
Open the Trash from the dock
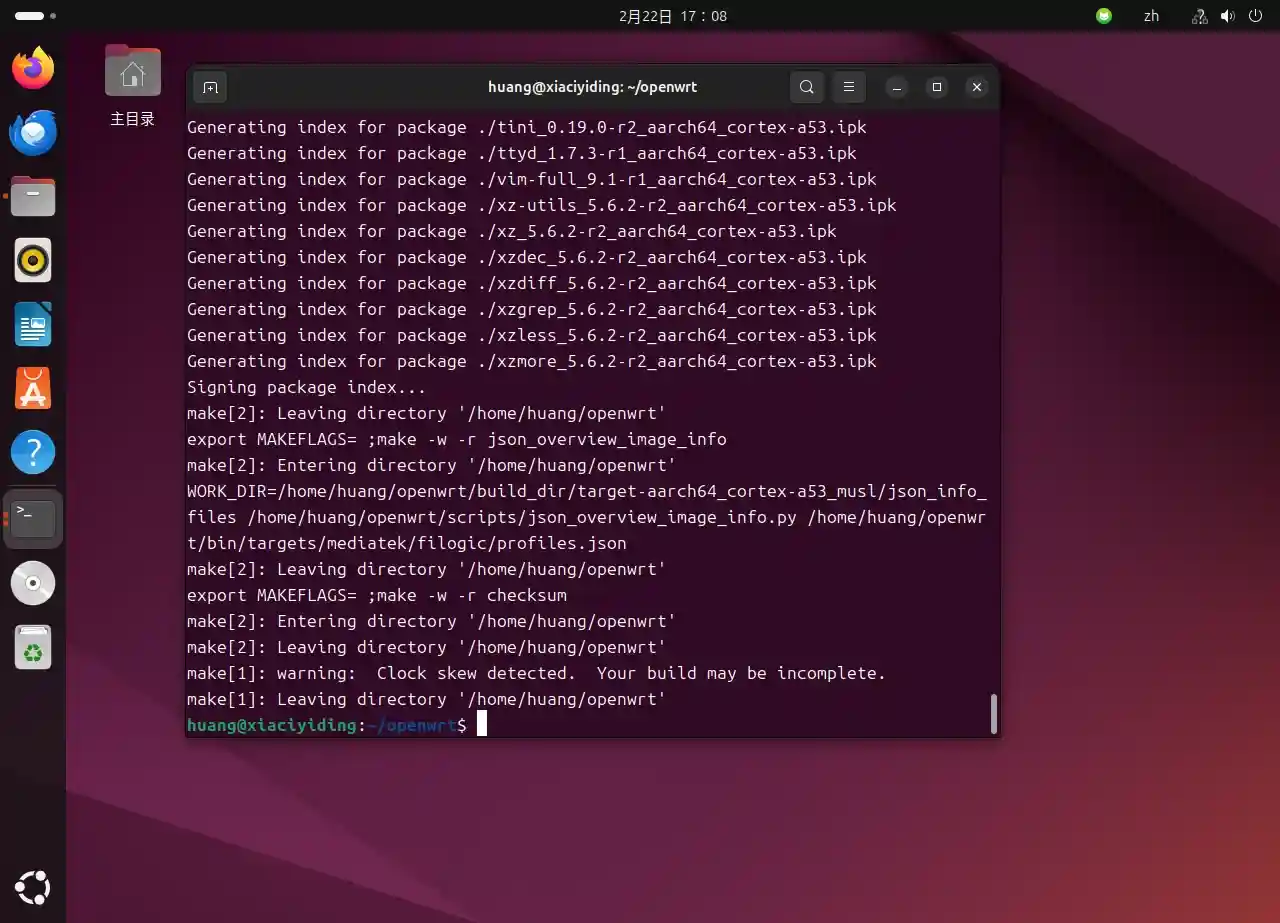tap(33, 647)
